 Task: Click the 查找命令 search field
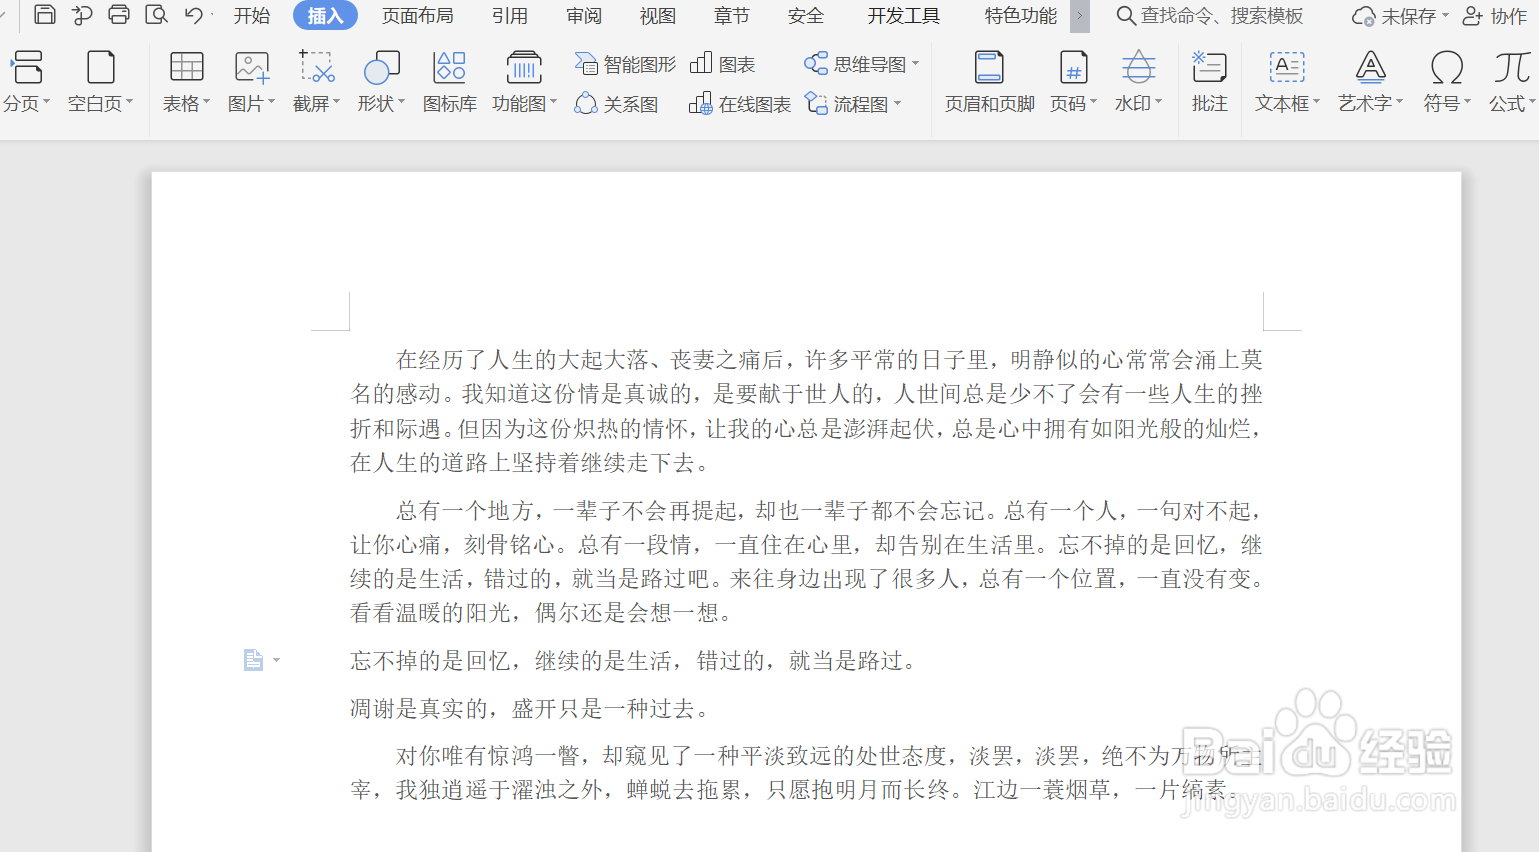(1210, 16)
